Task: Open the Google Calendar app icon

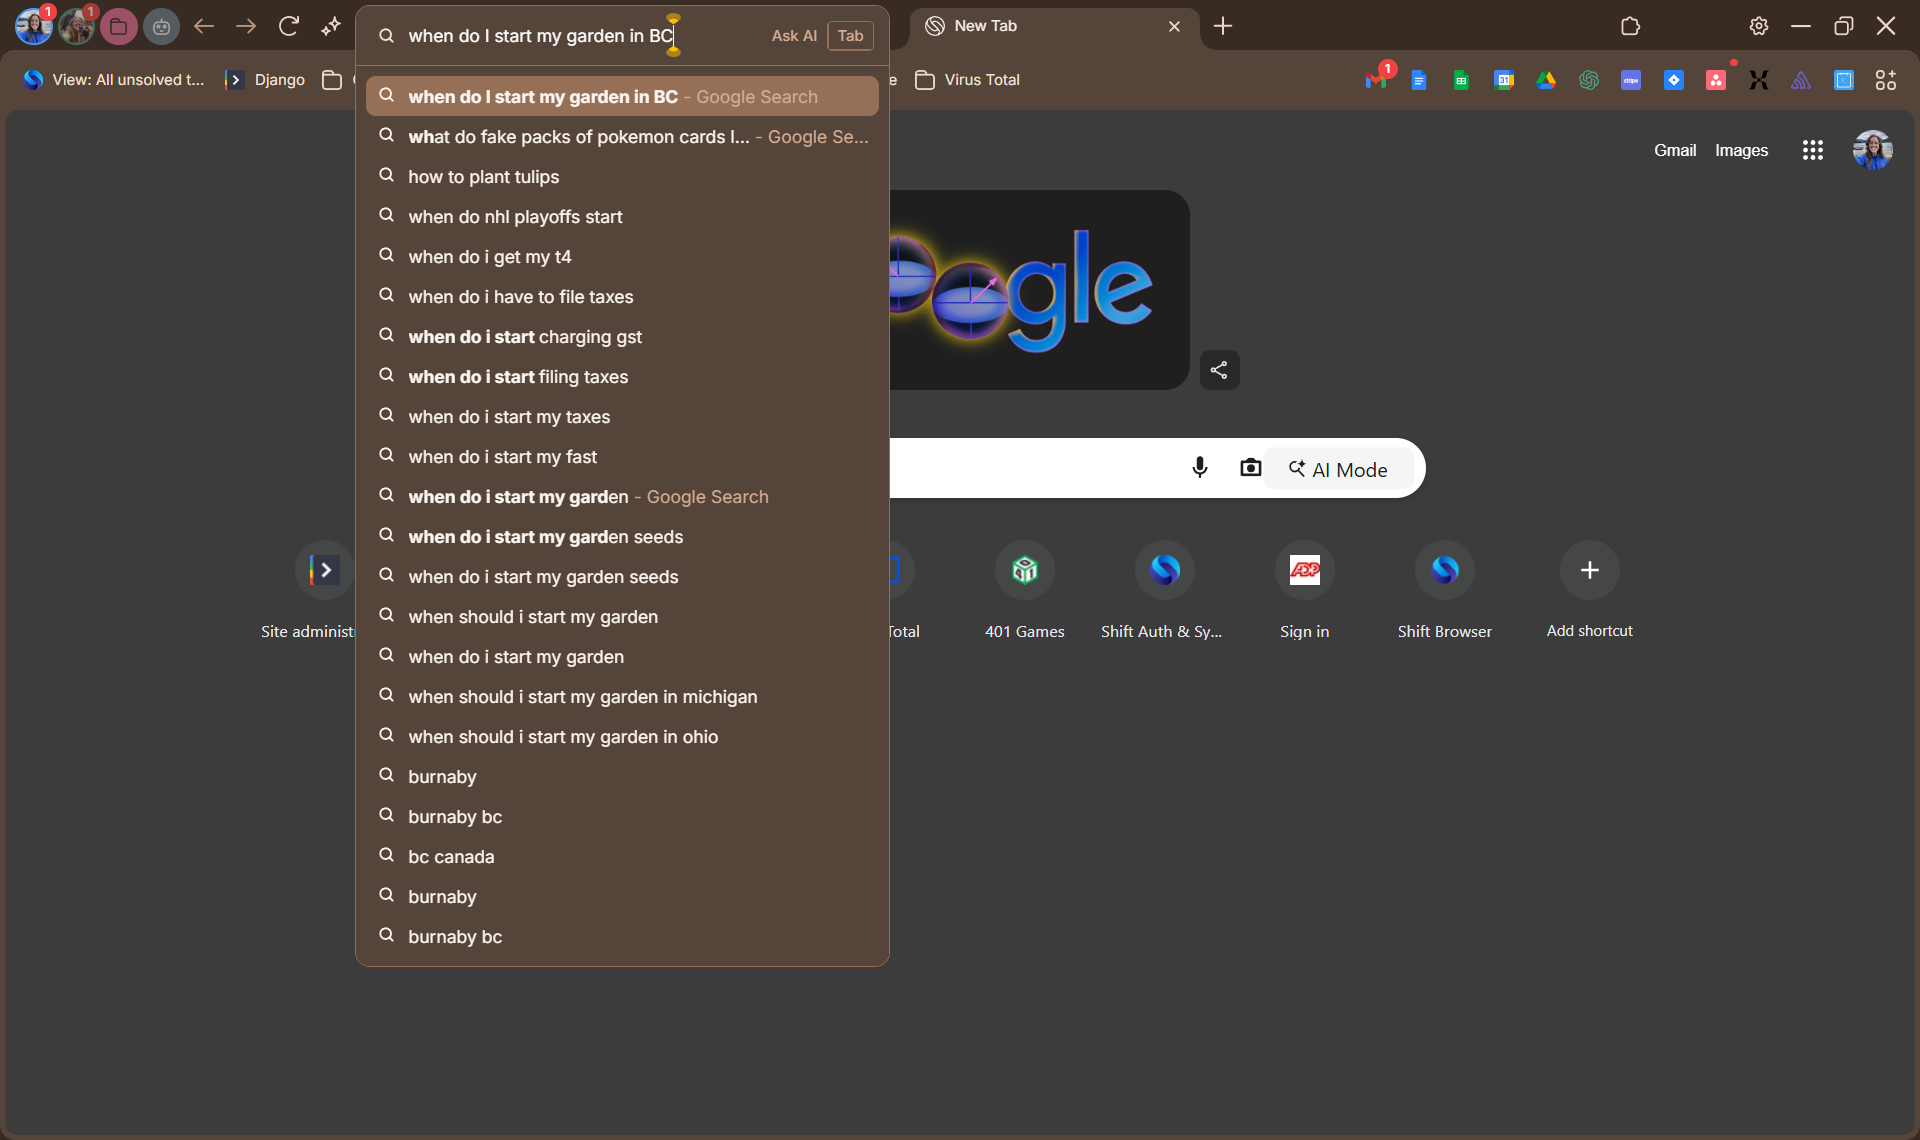Action: pyautogui.click(x=1504, y=80)
